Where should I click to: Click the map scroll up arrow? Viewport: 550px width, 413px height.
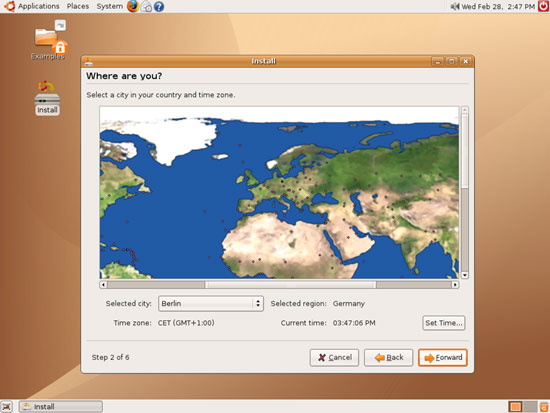465,110
